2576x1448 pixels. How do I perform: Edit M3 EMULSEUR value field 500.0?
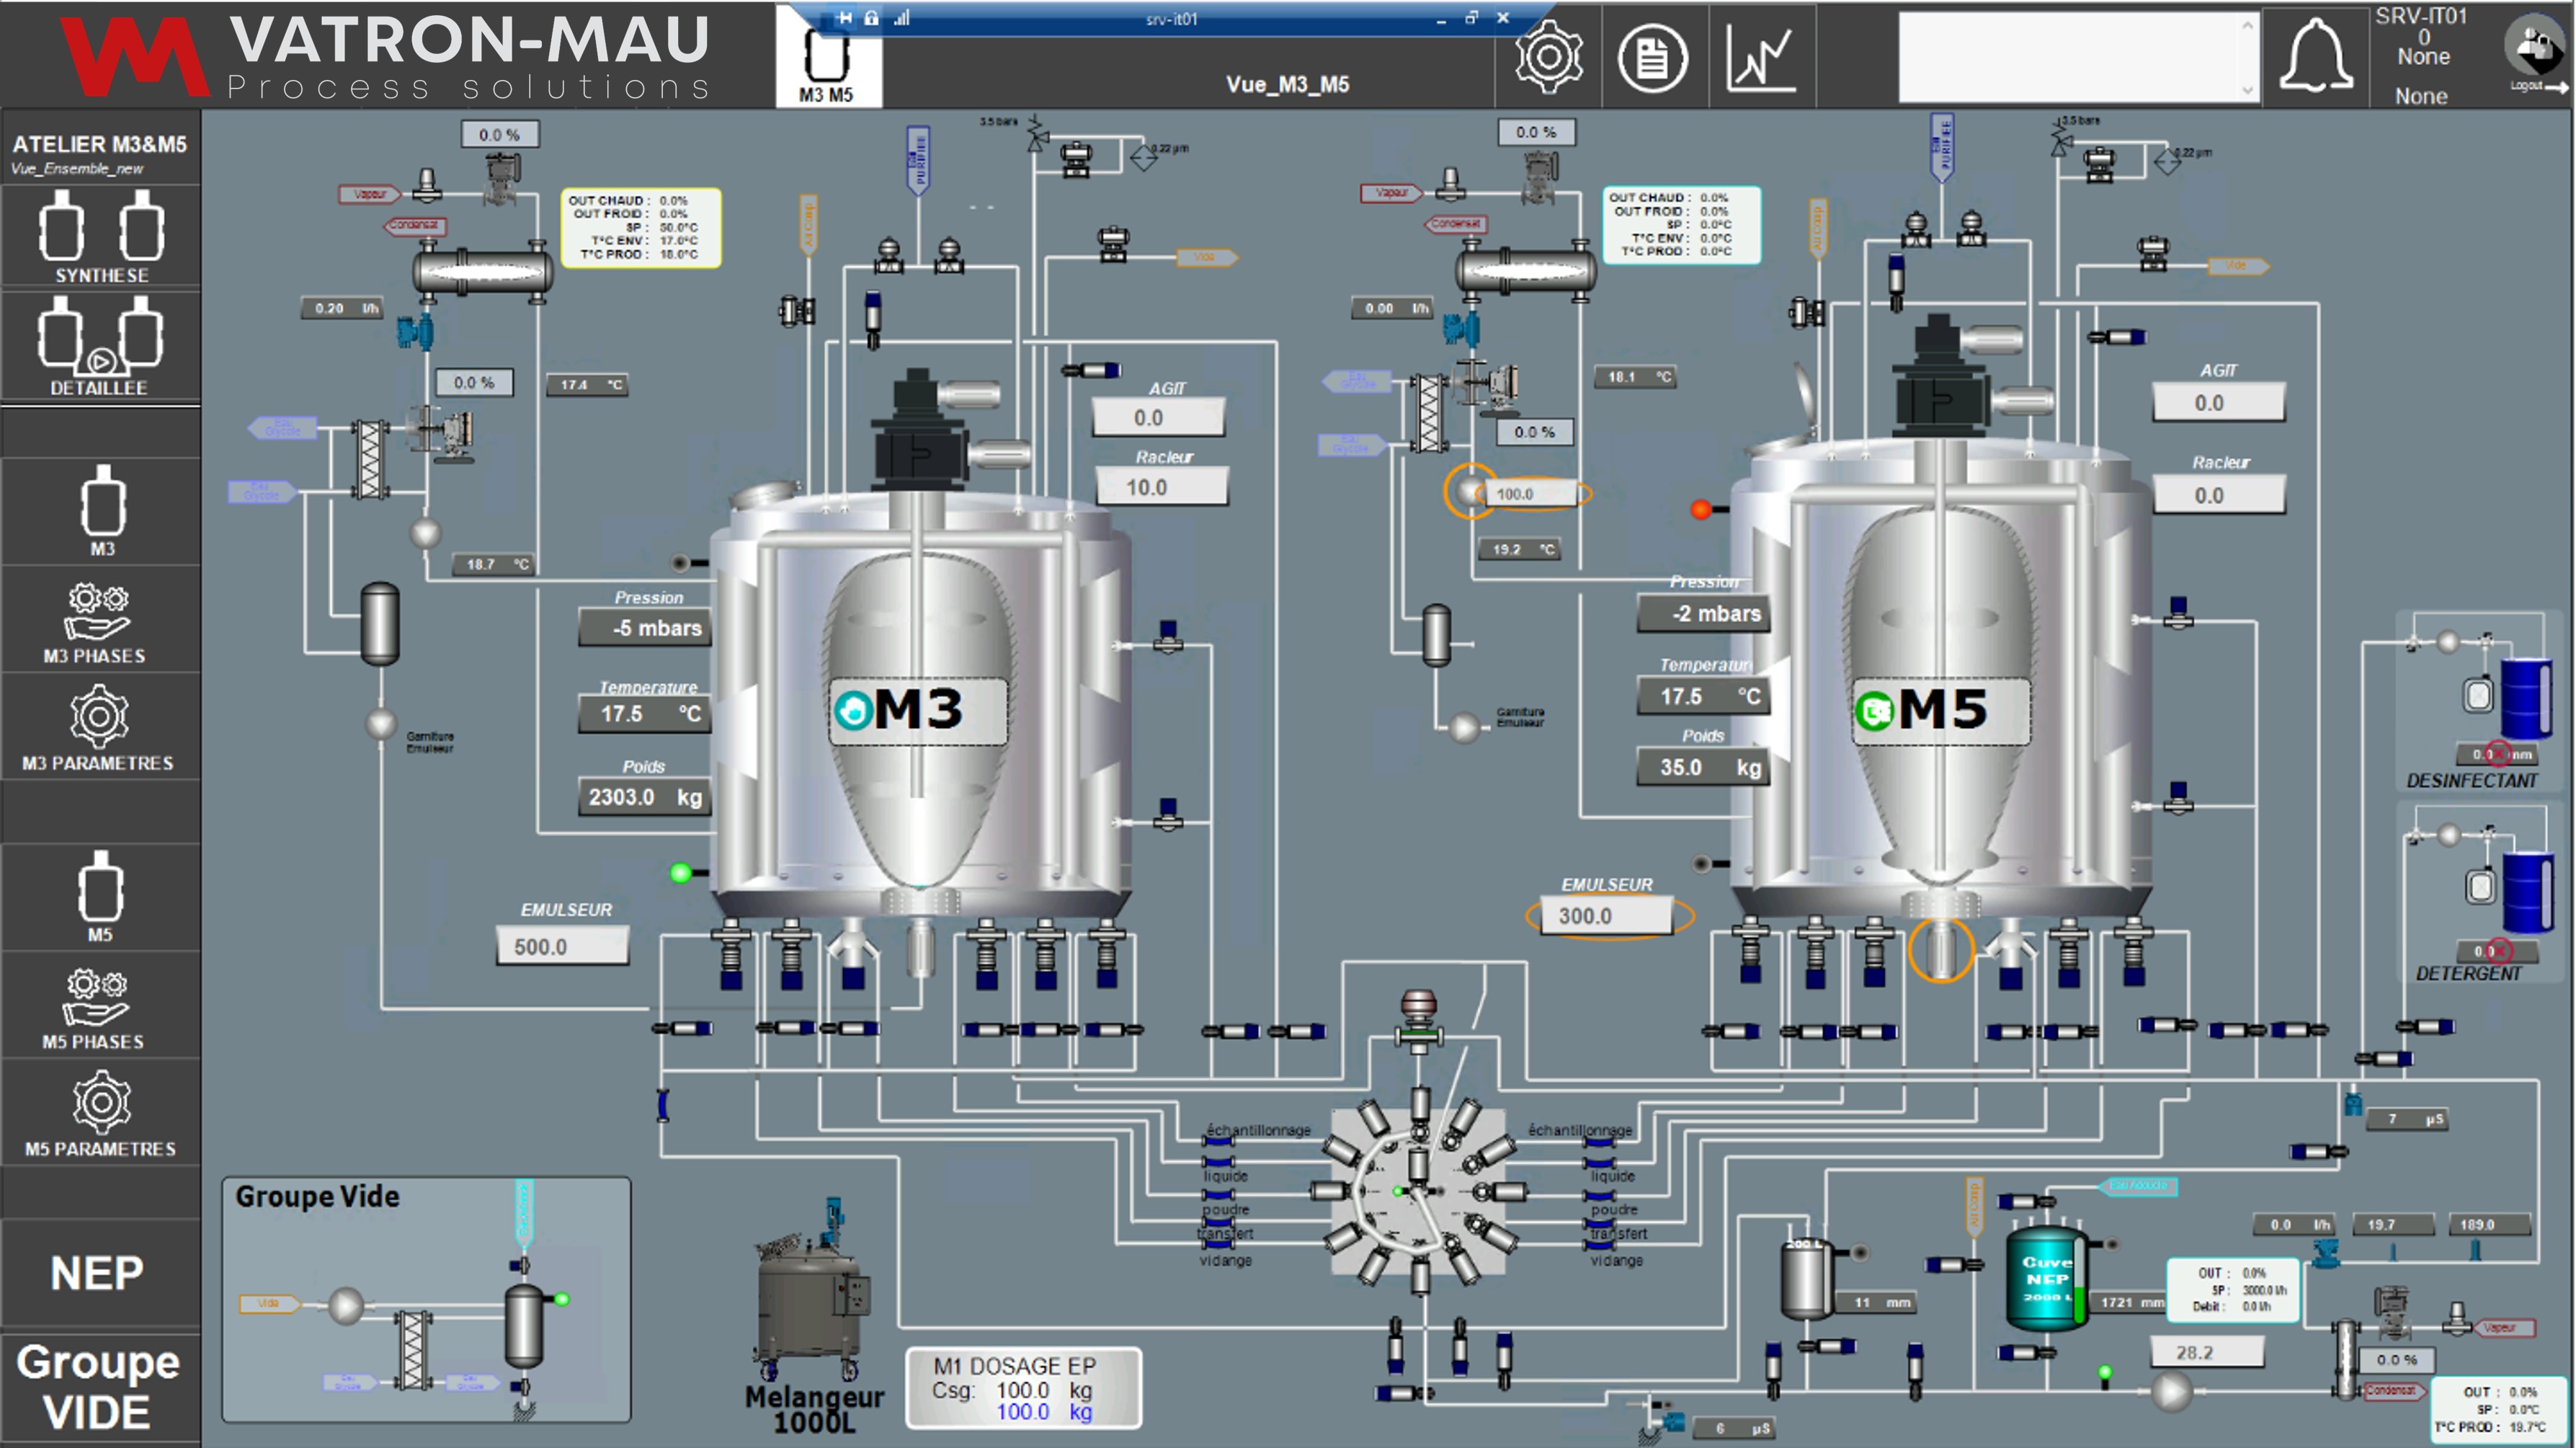pos(562,946)
